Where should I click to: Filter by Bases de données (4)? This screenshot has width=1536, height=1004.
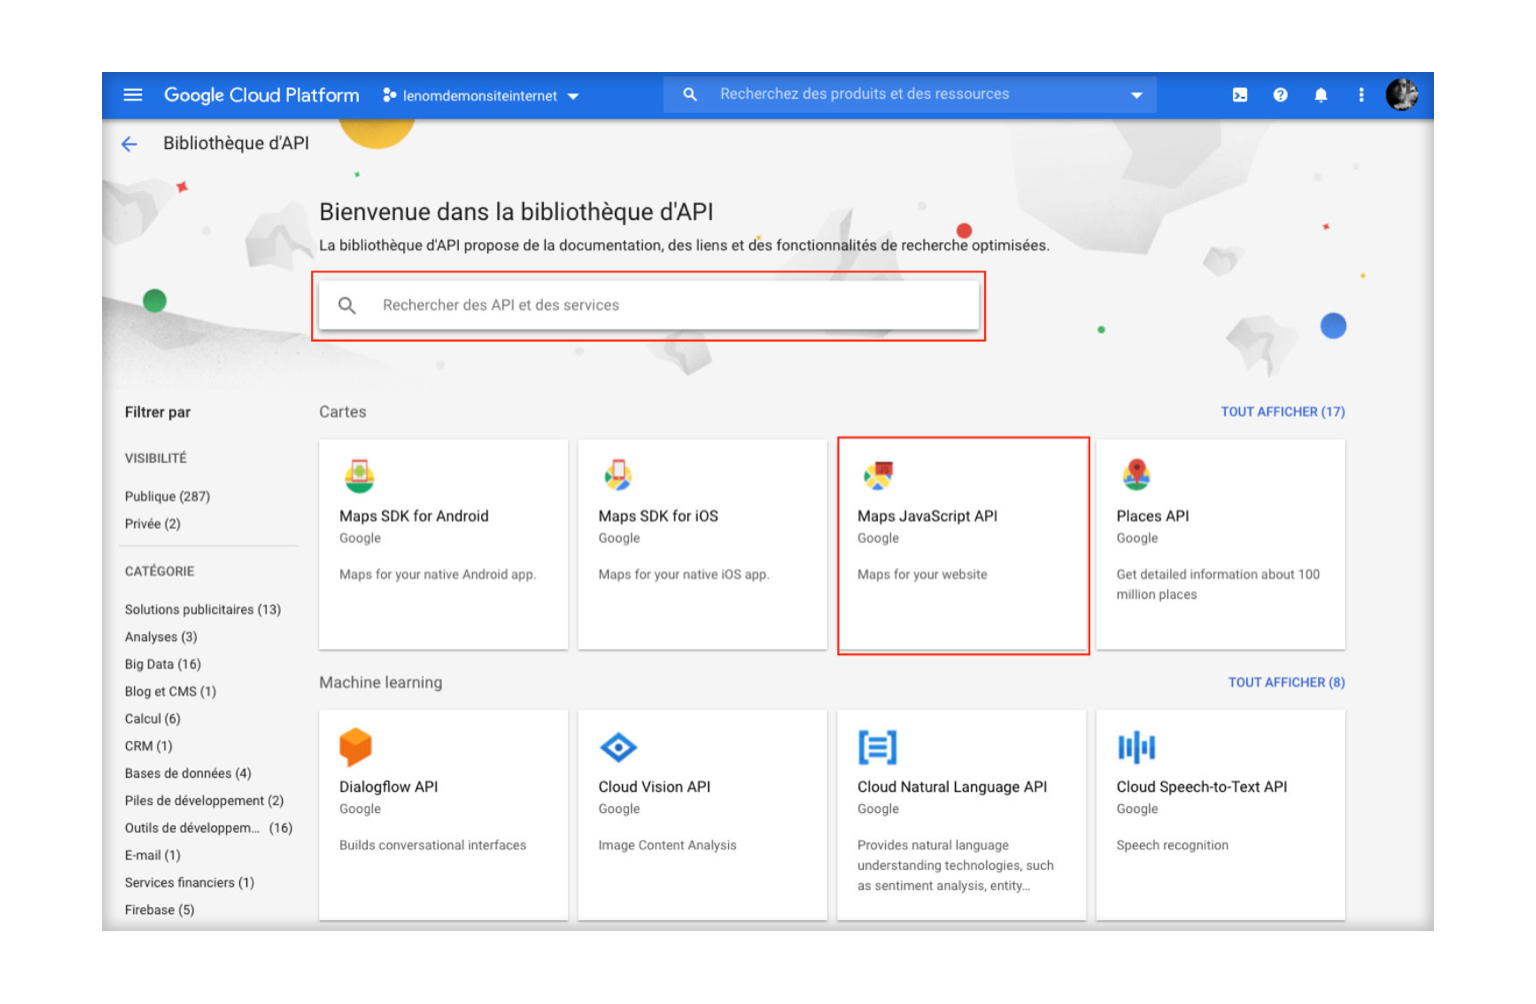188,774
